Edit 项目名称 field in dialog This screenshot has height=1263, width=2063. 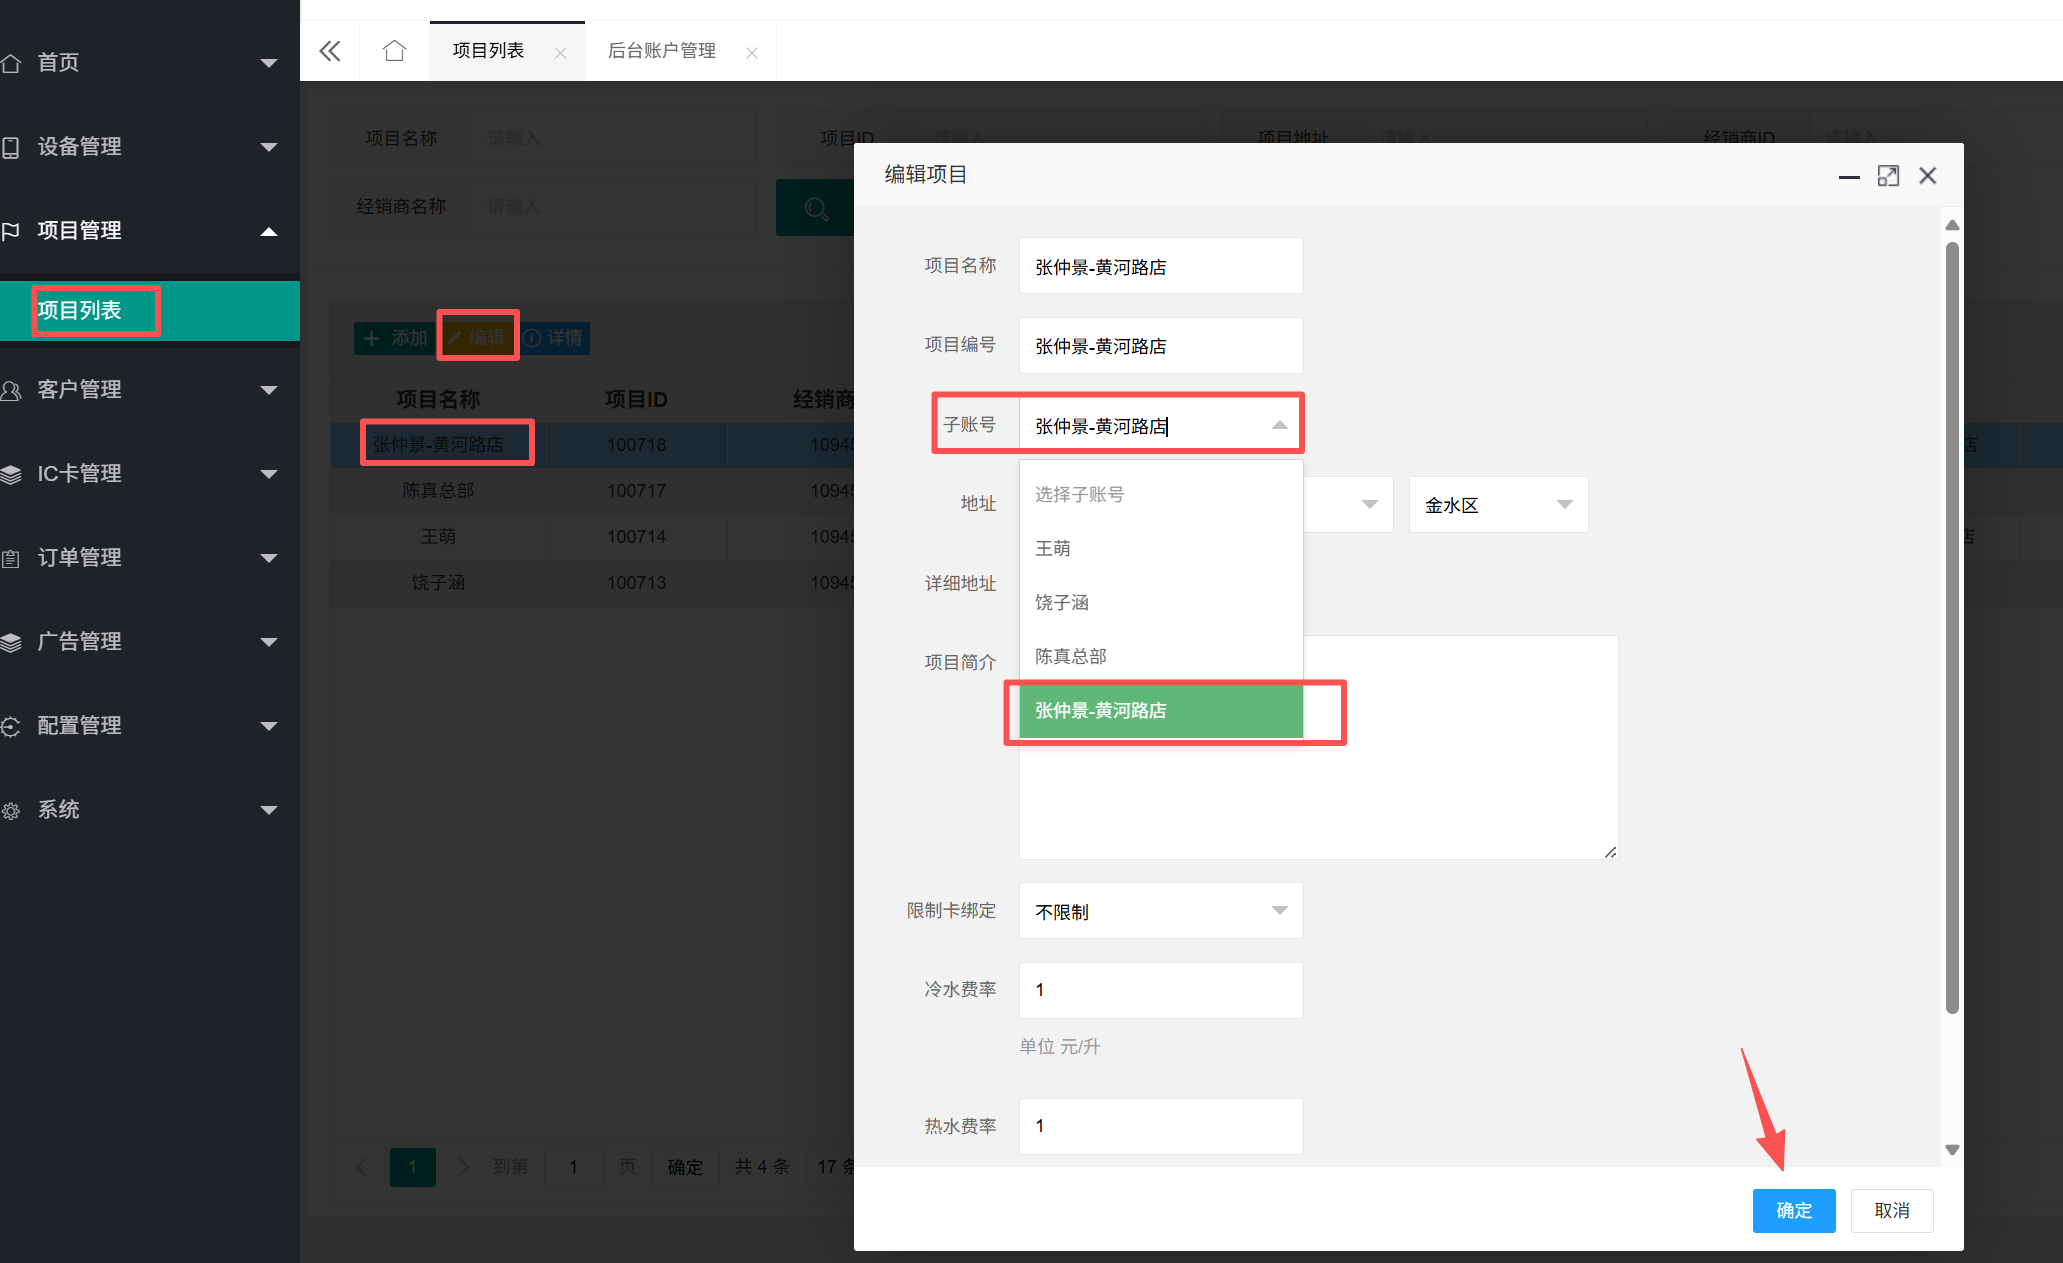[x=1161, y=266]
